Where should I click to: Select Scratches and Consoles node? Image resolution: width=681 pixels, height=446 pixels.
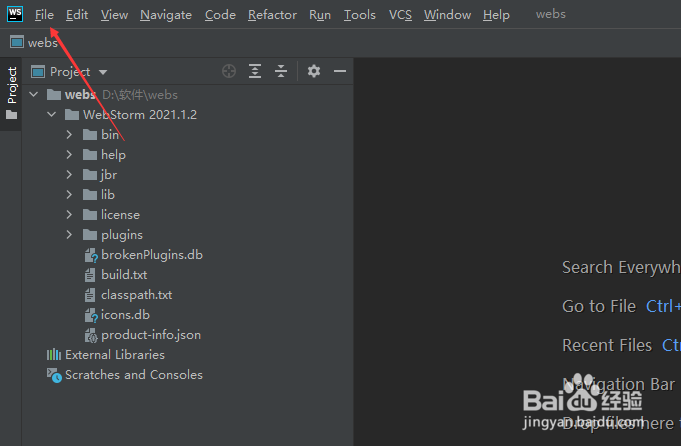[134, 375]
